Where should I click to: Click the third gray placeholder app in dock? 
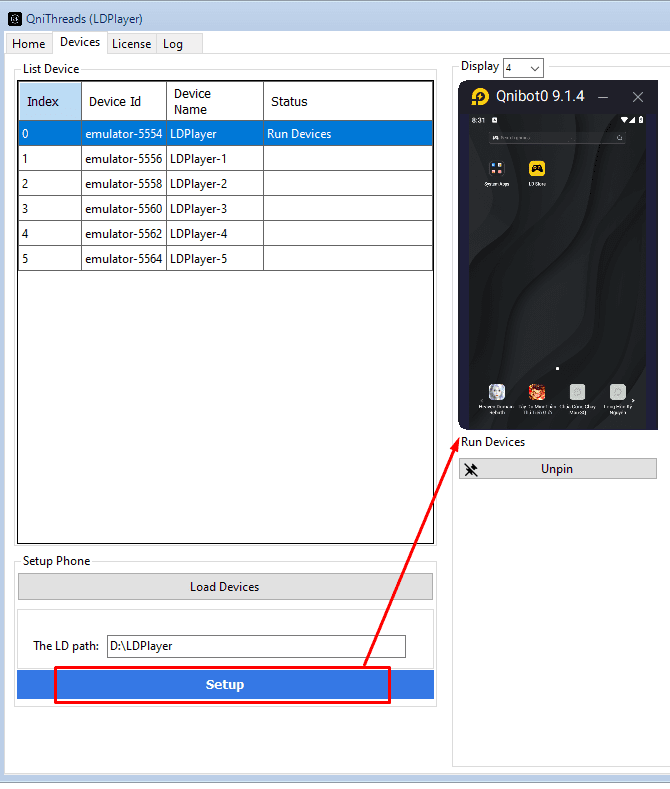[x=577, y=391]
